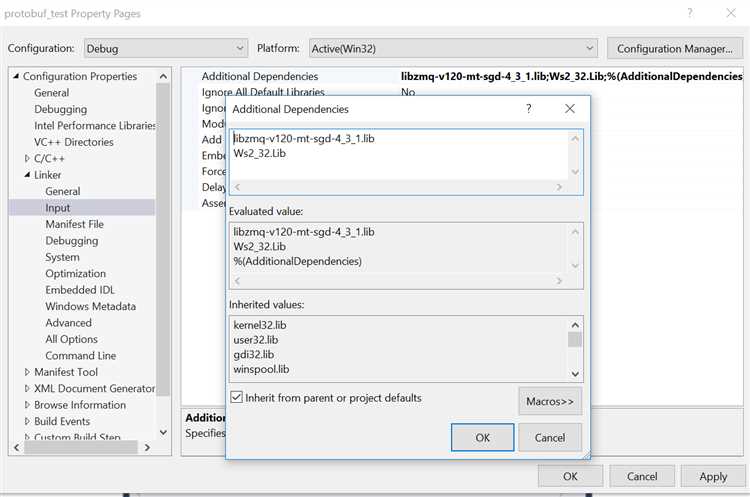Viewport: 750px width, 497px height.
Task: Select Optimization under Linker
Action: pos(76,274)
